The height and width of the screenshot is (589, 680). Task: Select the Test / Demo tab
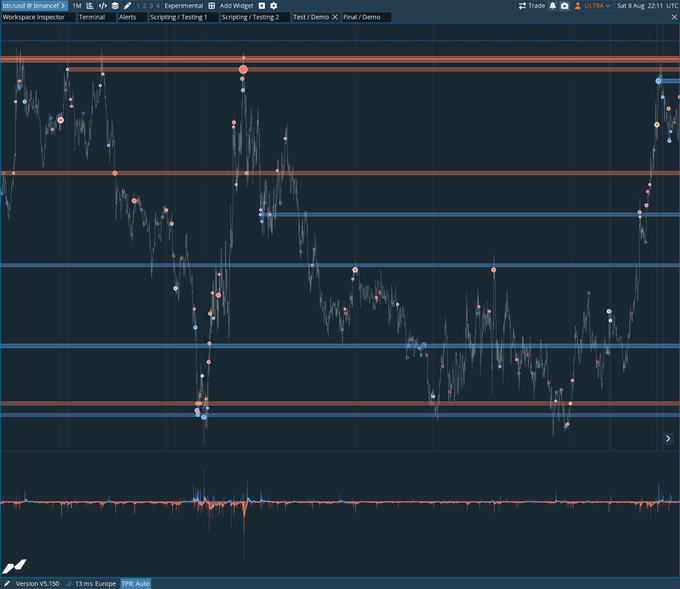311,17
